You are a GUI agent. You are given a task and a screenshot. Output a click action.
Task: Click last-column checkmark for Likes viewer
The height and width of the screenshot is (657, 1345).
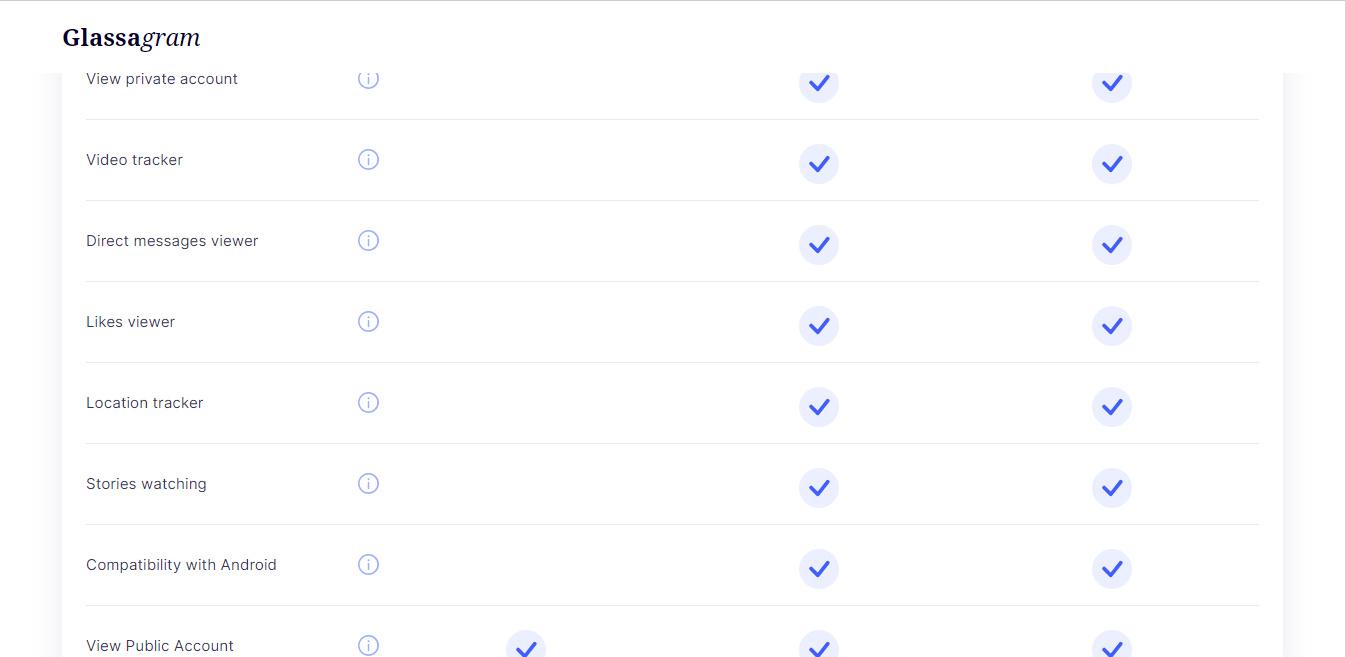pyautogui.click(x=1112, y=326)
